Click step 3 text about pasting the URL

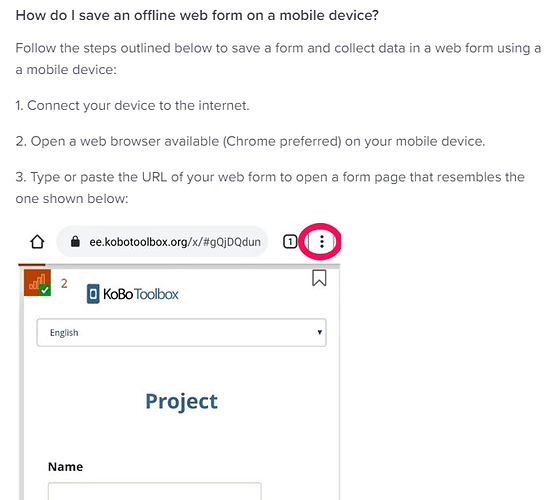pos(270,188)
